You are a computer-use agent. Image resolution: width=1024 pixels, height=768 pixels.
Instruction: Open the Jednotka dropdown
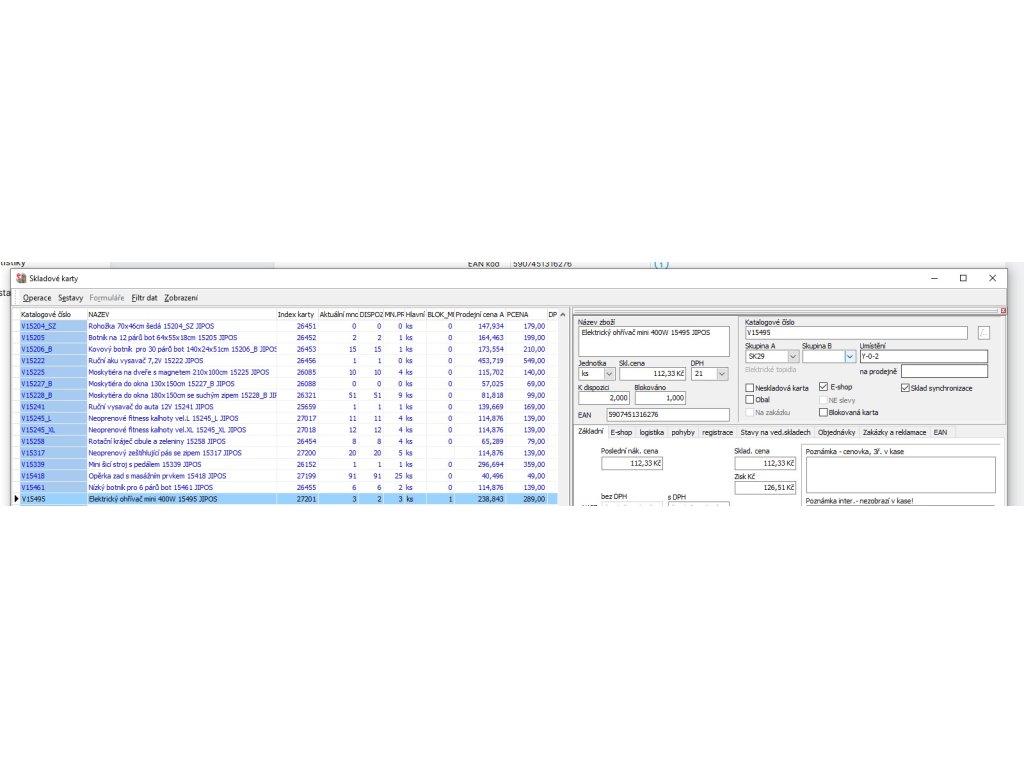click(x=609, y=374)
